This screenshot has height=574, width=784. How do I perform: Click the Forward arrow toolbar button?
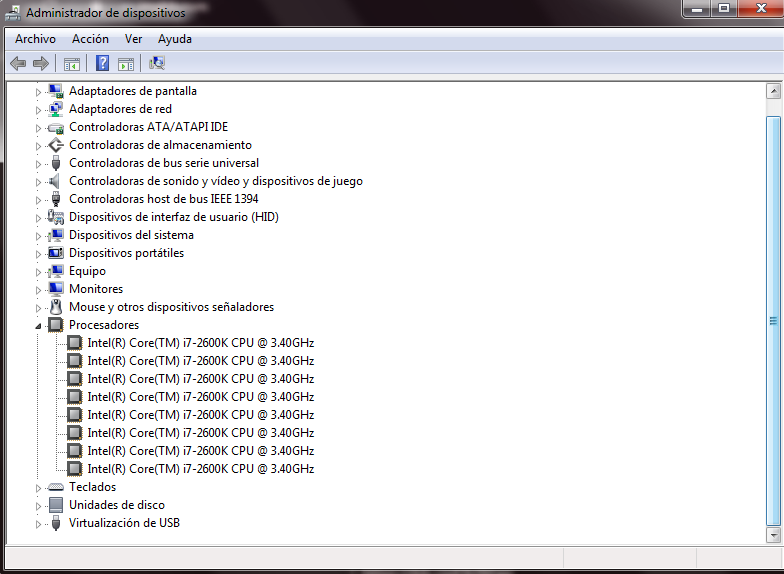pos(40,64)
